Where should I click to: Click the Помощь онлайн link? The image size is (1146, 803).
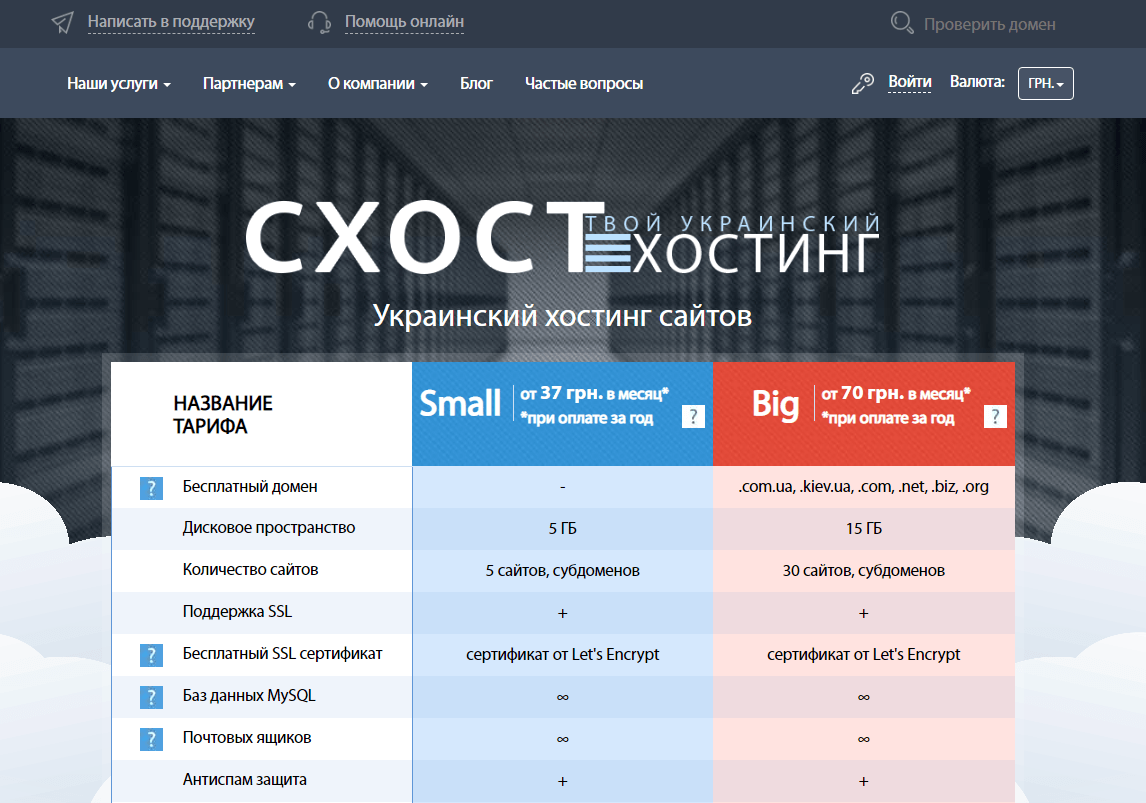404,21
